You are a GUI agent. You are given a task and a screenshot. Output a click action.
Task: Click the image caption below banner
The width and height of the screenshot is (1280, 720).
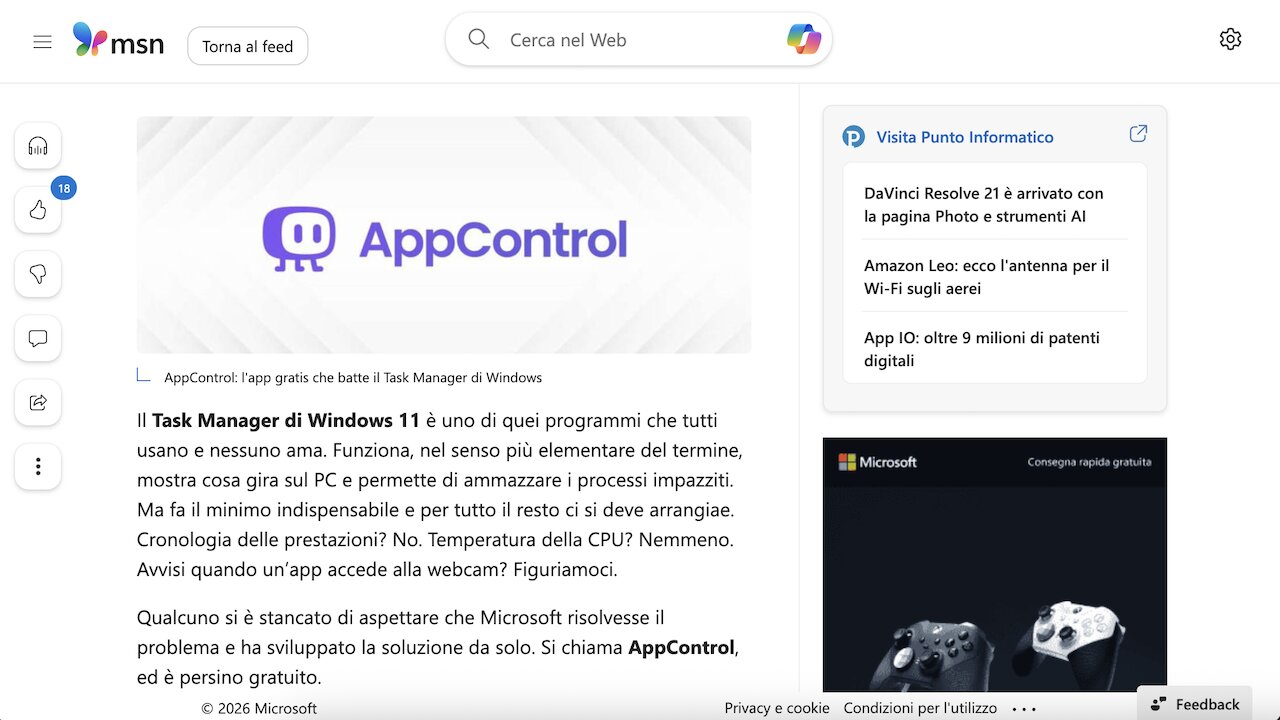click(353, 378)
